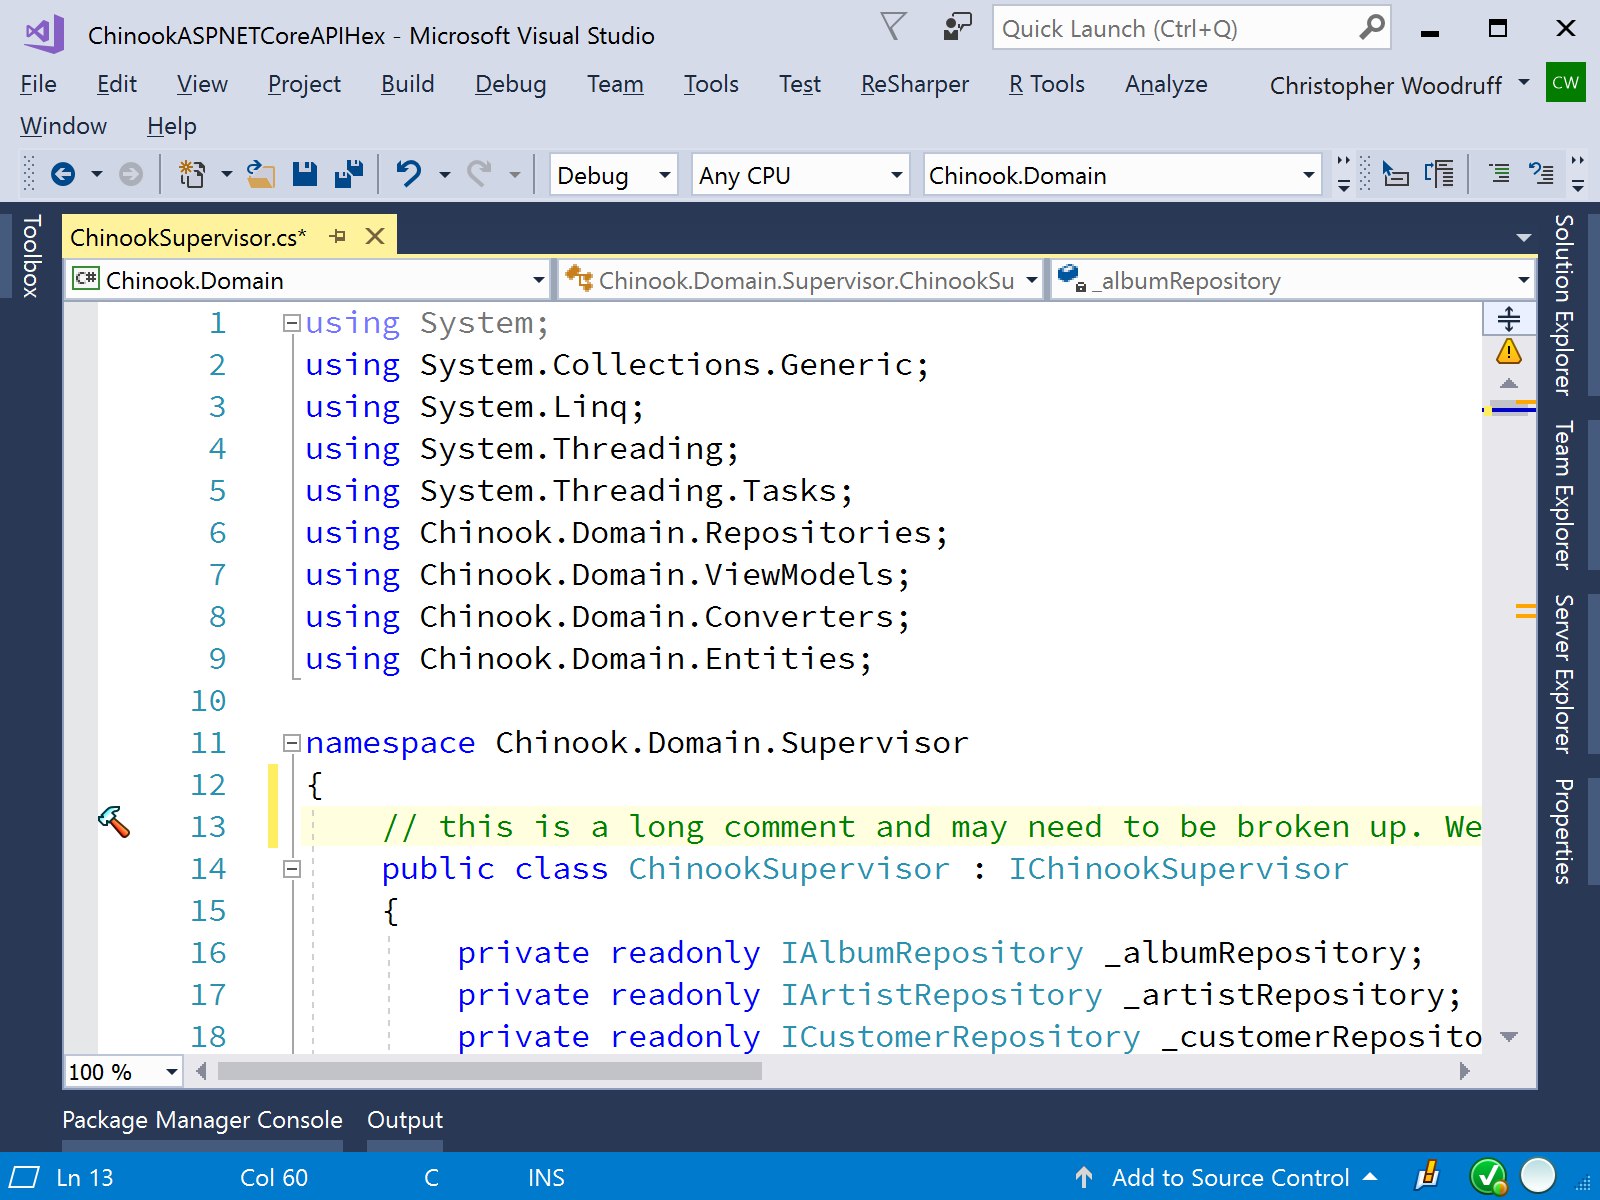Collapse the ChinookSupervisor class at line 14
The image size is (1600, 1200).
[291, 869]
